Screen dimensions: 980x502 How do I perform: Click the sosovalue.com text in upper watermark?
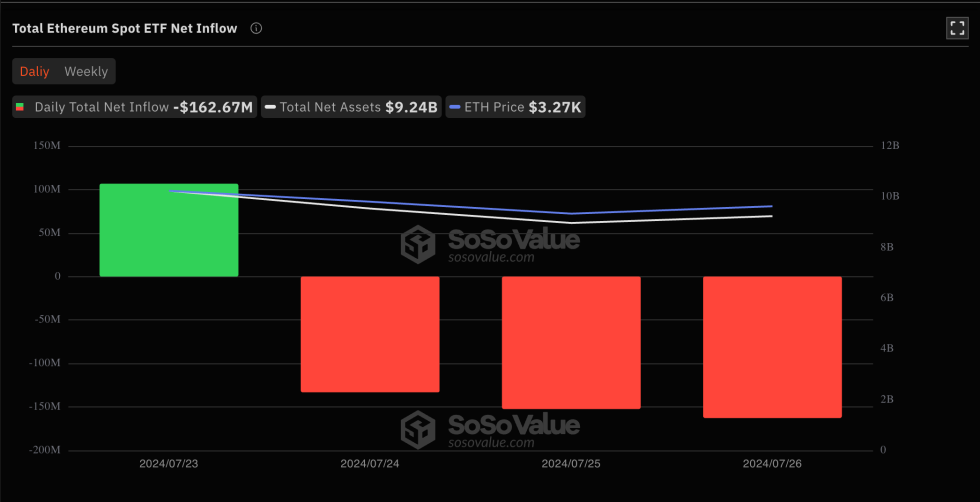(491, 258)
